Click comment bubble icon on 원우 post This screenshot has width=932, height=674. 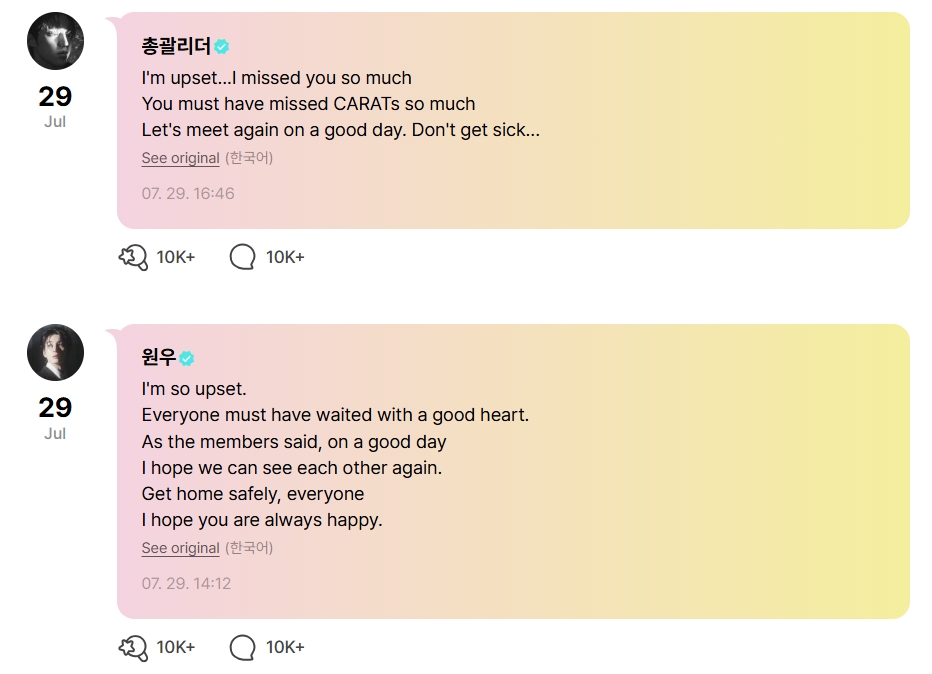243,647
